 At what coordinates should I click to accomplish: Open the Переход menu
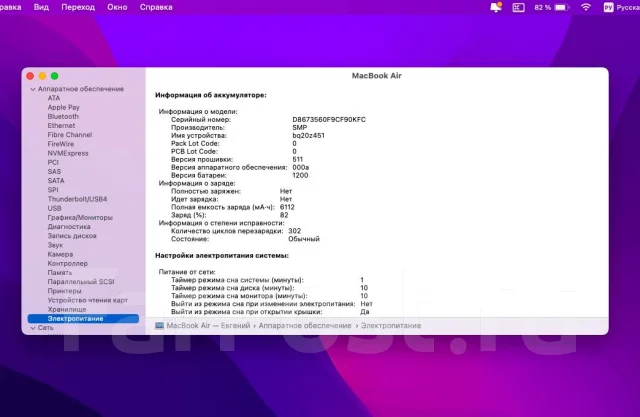click(x=78, y=7)
